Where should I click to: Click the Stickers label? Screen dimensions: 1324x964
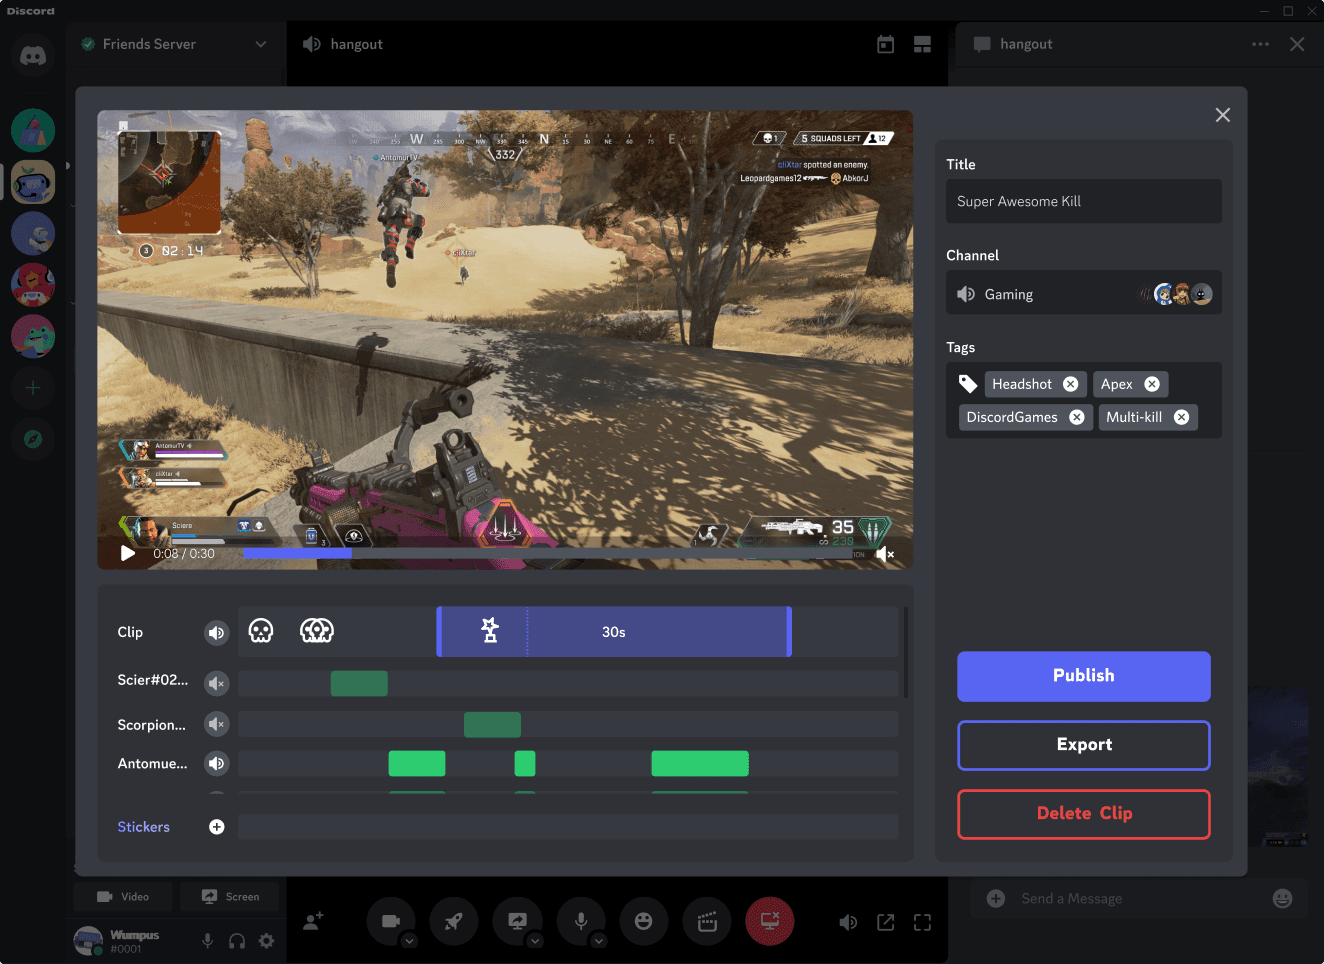tap(143, 827)
